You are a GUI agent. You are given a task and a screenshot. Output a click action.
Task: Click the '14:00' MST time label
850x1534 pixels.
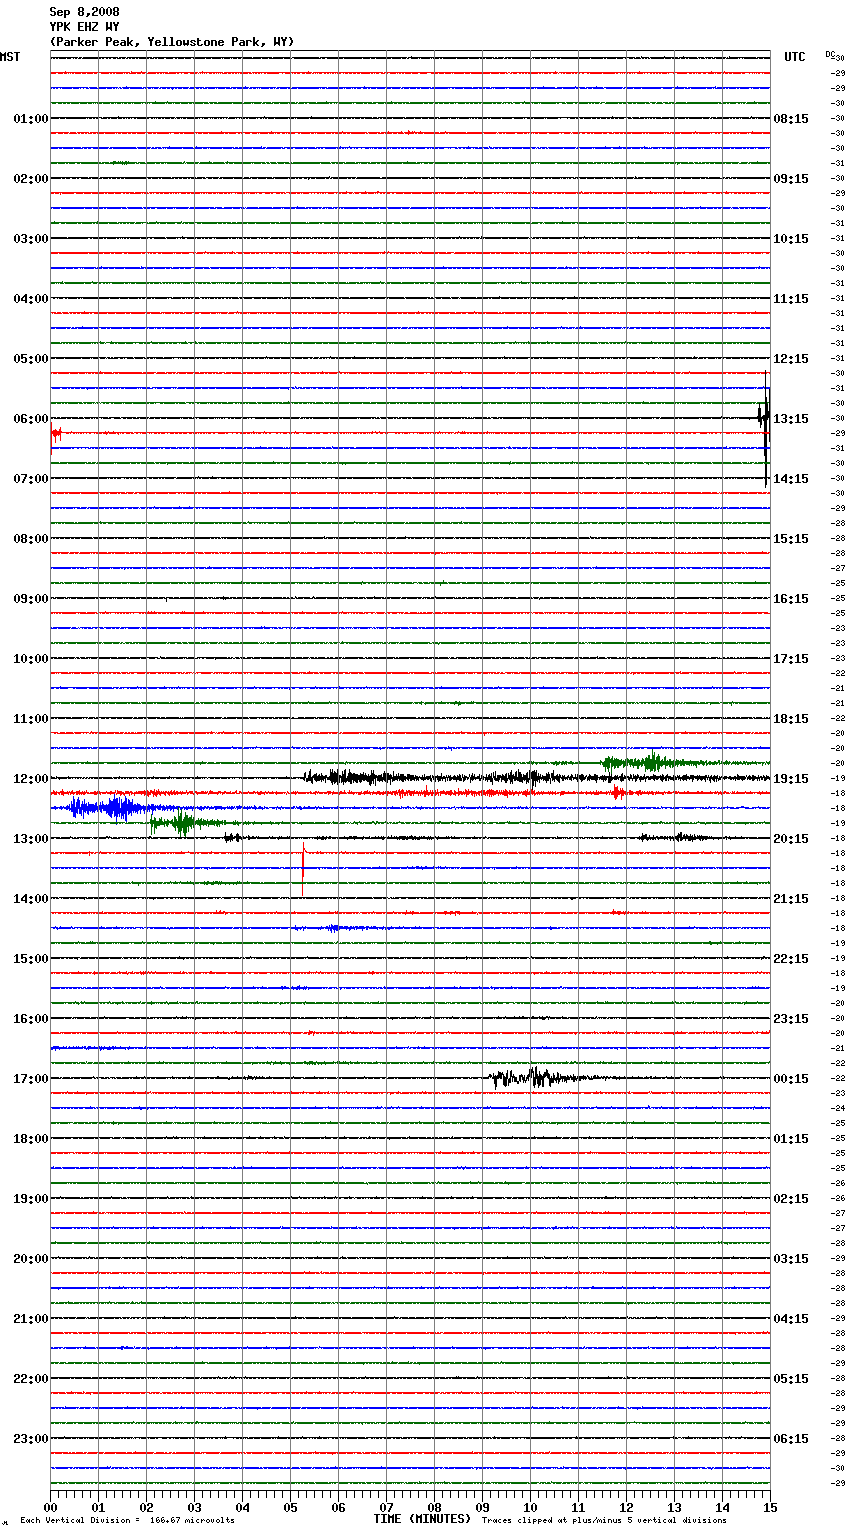click(x=31, y=899)
